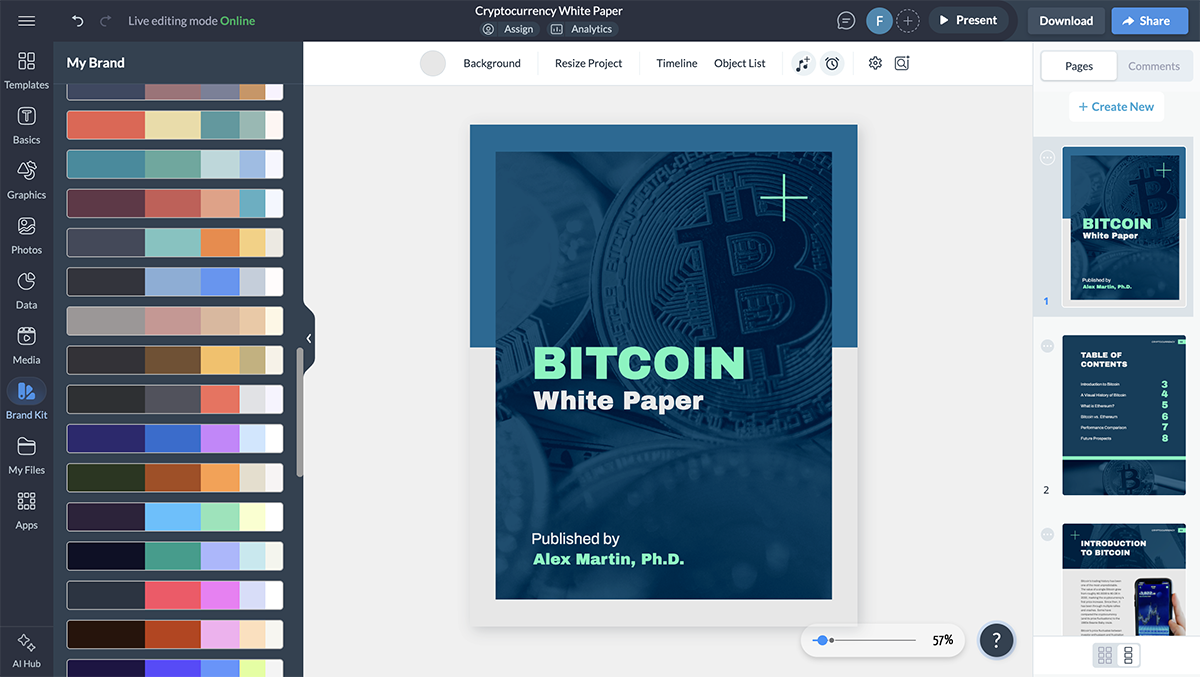Open the AI Hub

pos(26,650)
